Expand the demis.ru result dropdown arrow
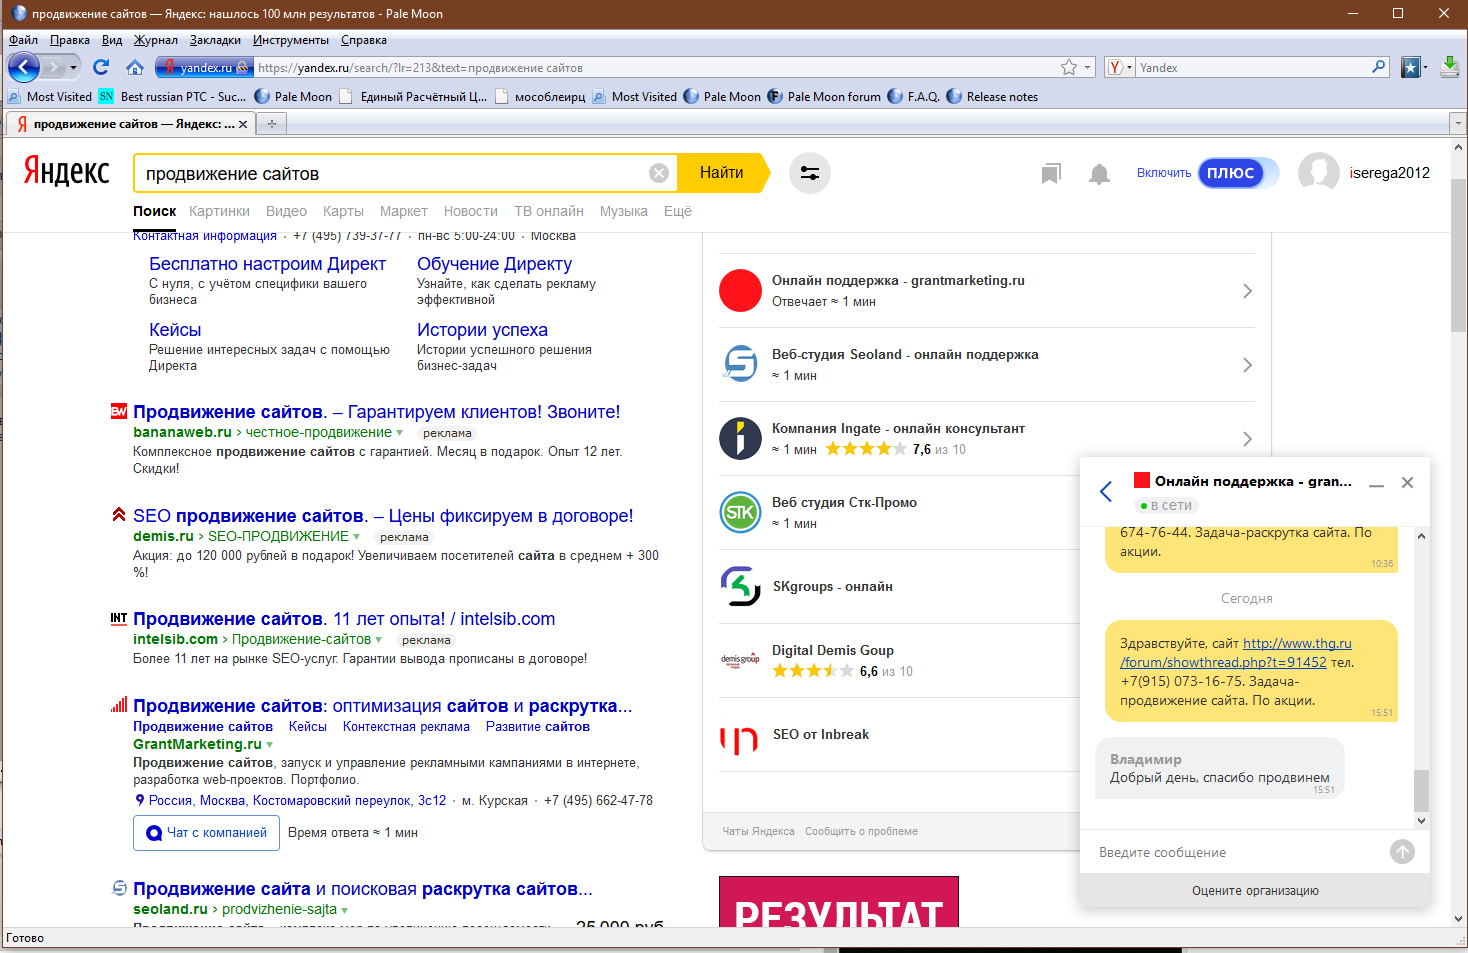This screenshot has height=953, width=1468. coord(356,537)
